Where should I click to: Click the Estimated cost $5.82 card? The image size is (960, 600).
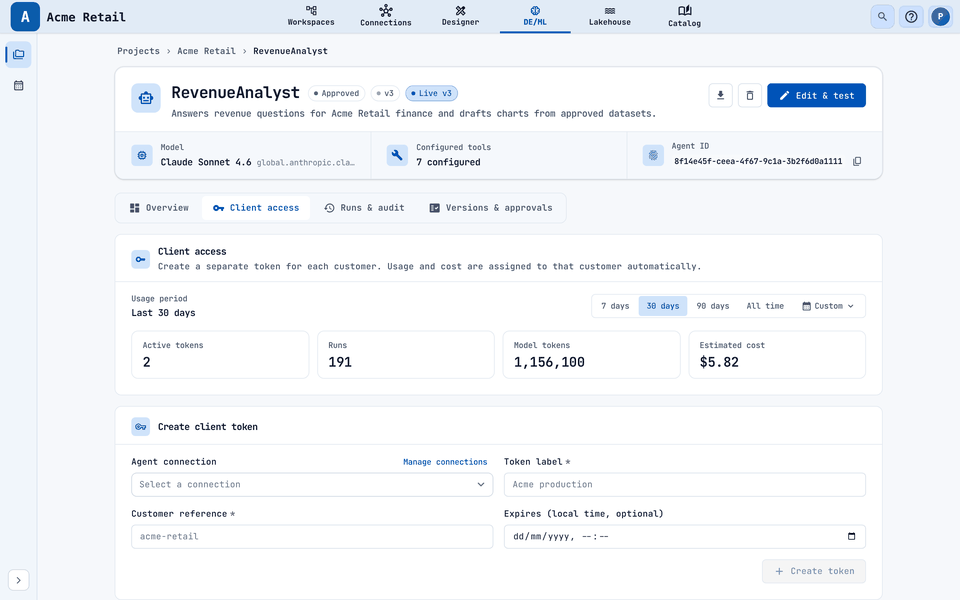tap(777, 354)
